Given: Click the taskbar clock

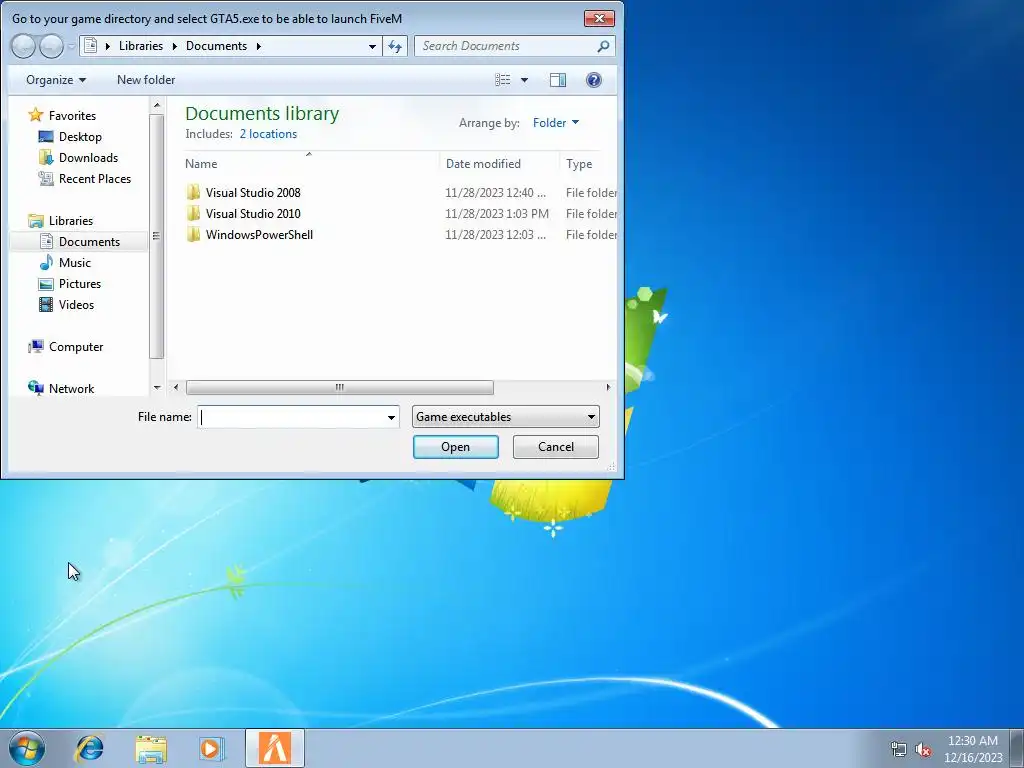Looking at the screenshot, I should click(x=973, y=748).
